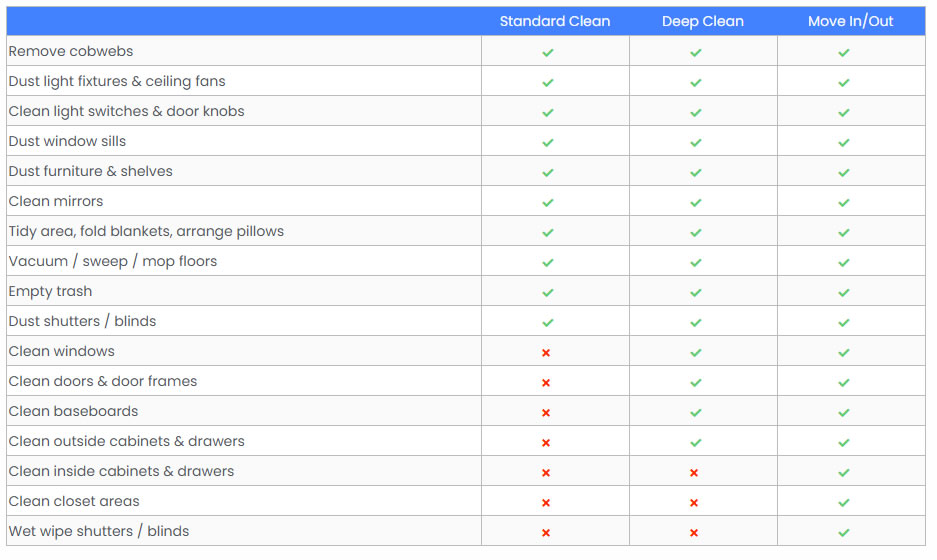Click Deep Clean red X for inside cabinets
This screenshot has height=560, width=937.
(694, 472)
